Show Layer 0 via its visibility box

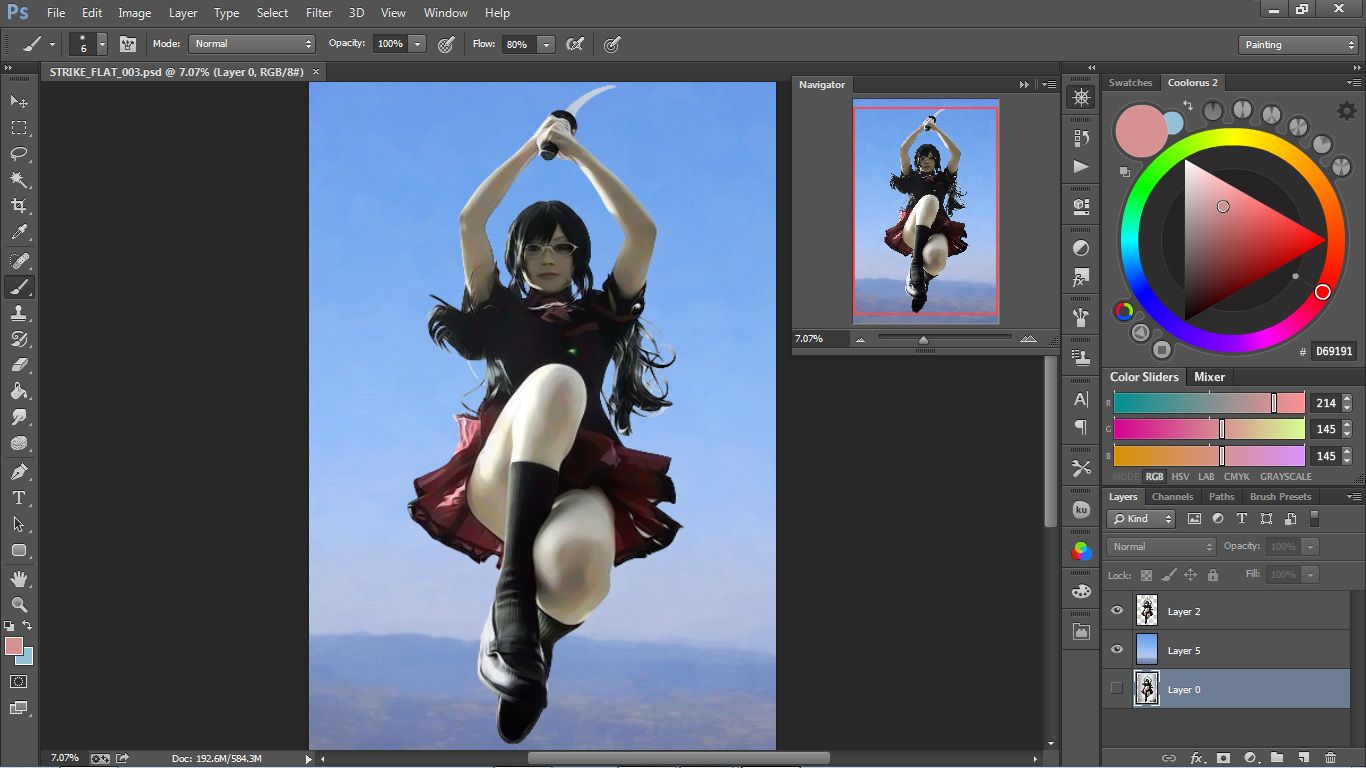1117,688
